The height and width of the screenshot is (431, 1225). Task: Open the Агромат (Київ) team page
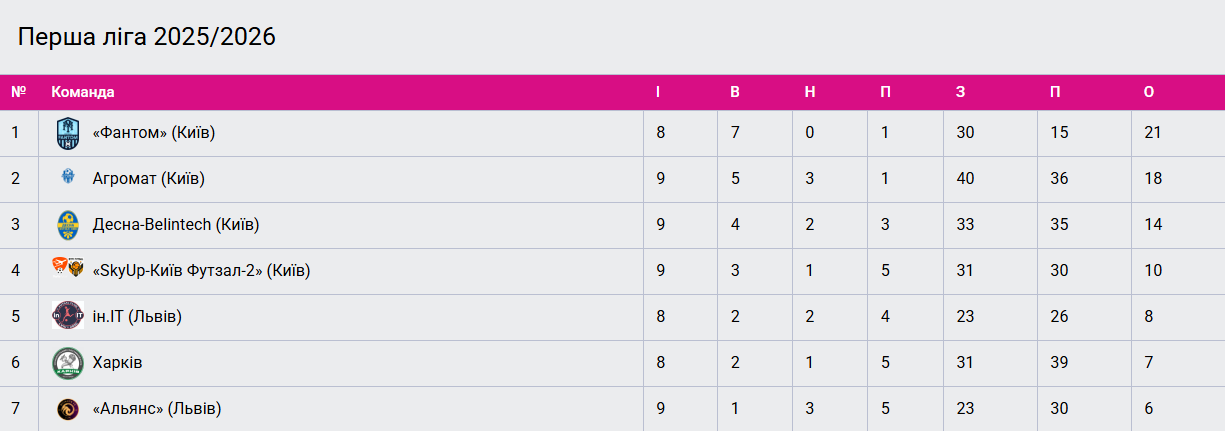tap(148, 179)
